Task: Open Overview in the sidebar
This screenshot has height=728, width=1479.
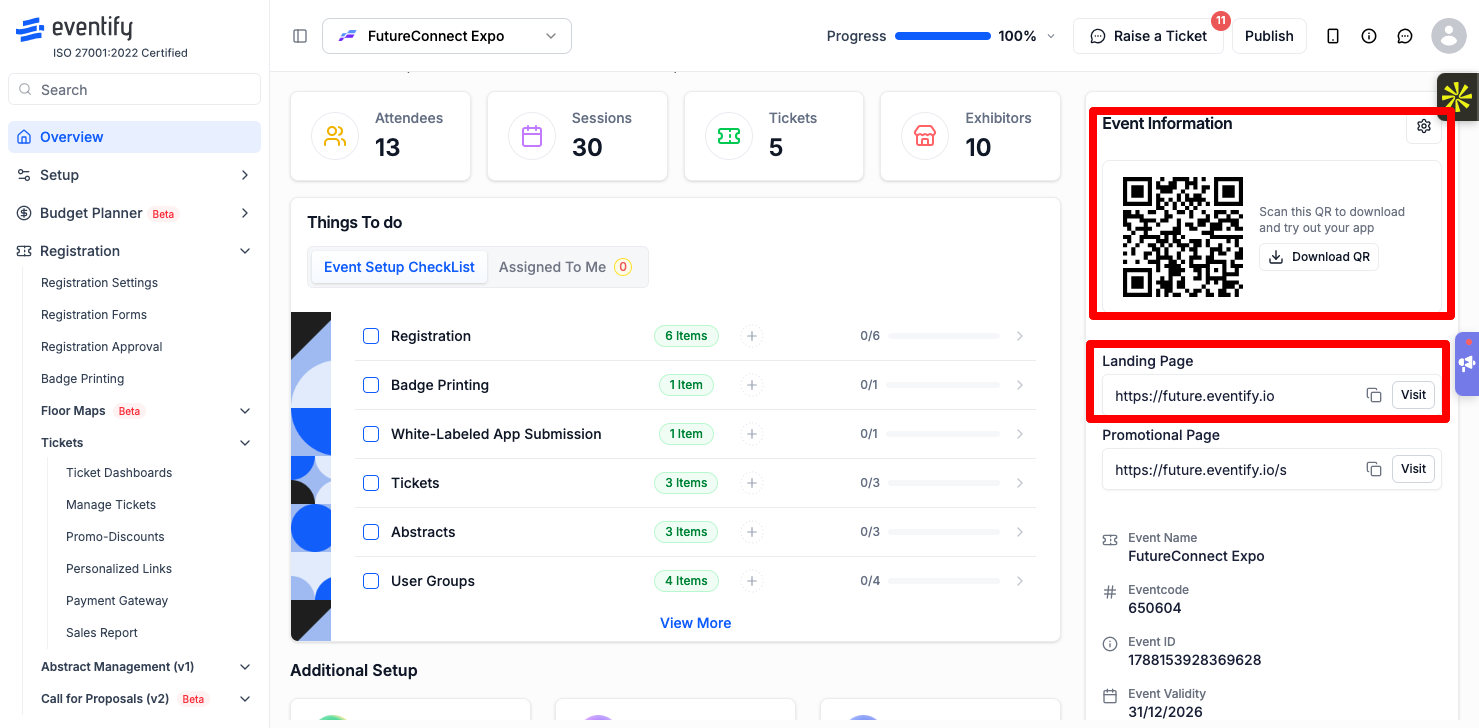Action: 134,137
